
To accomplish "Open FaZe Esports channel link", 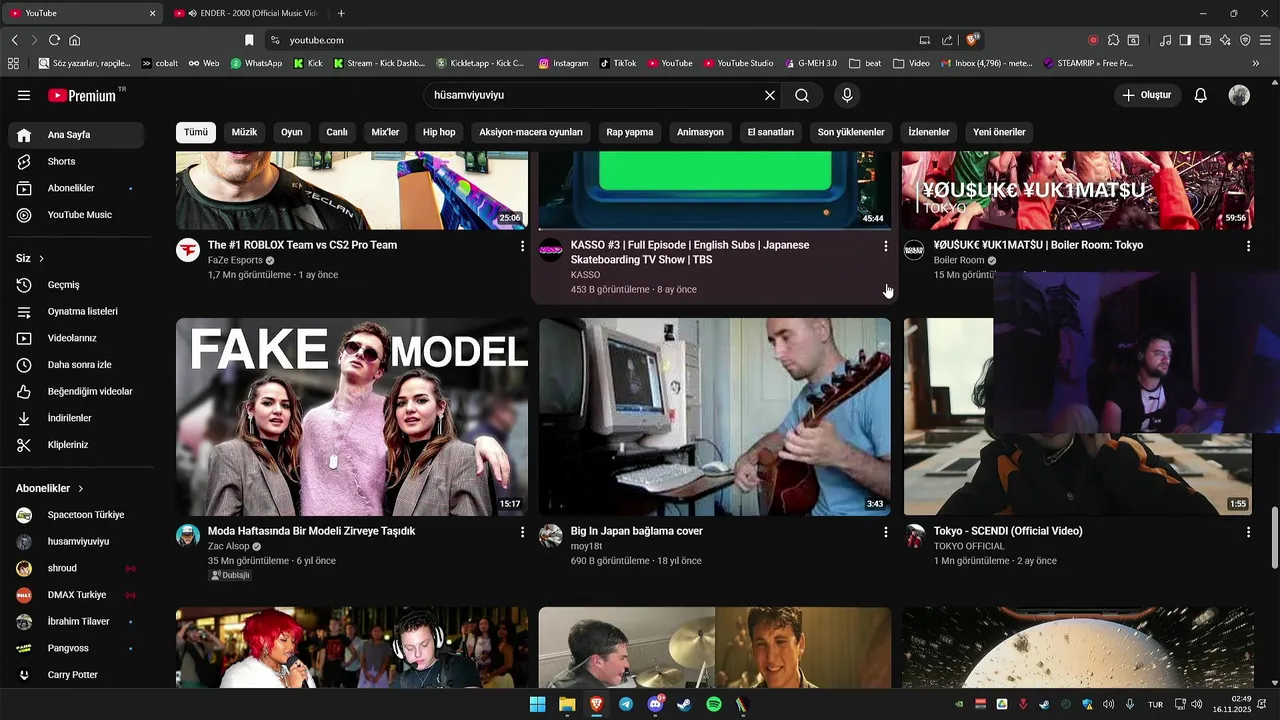I will click(235, 260).
